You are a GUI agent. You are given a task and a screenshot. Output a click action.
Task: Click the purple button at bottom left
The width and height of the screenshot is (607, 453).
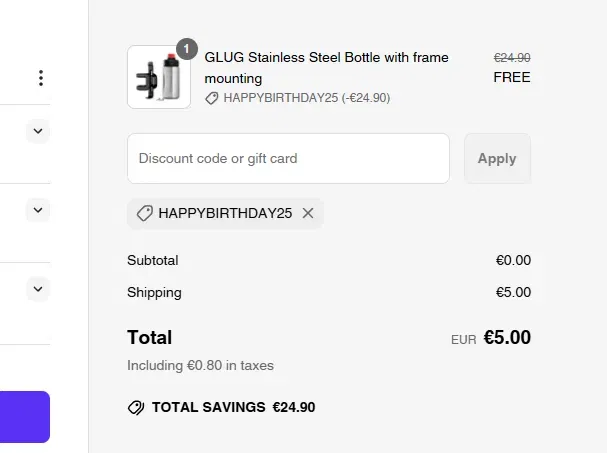click(25, 417)
